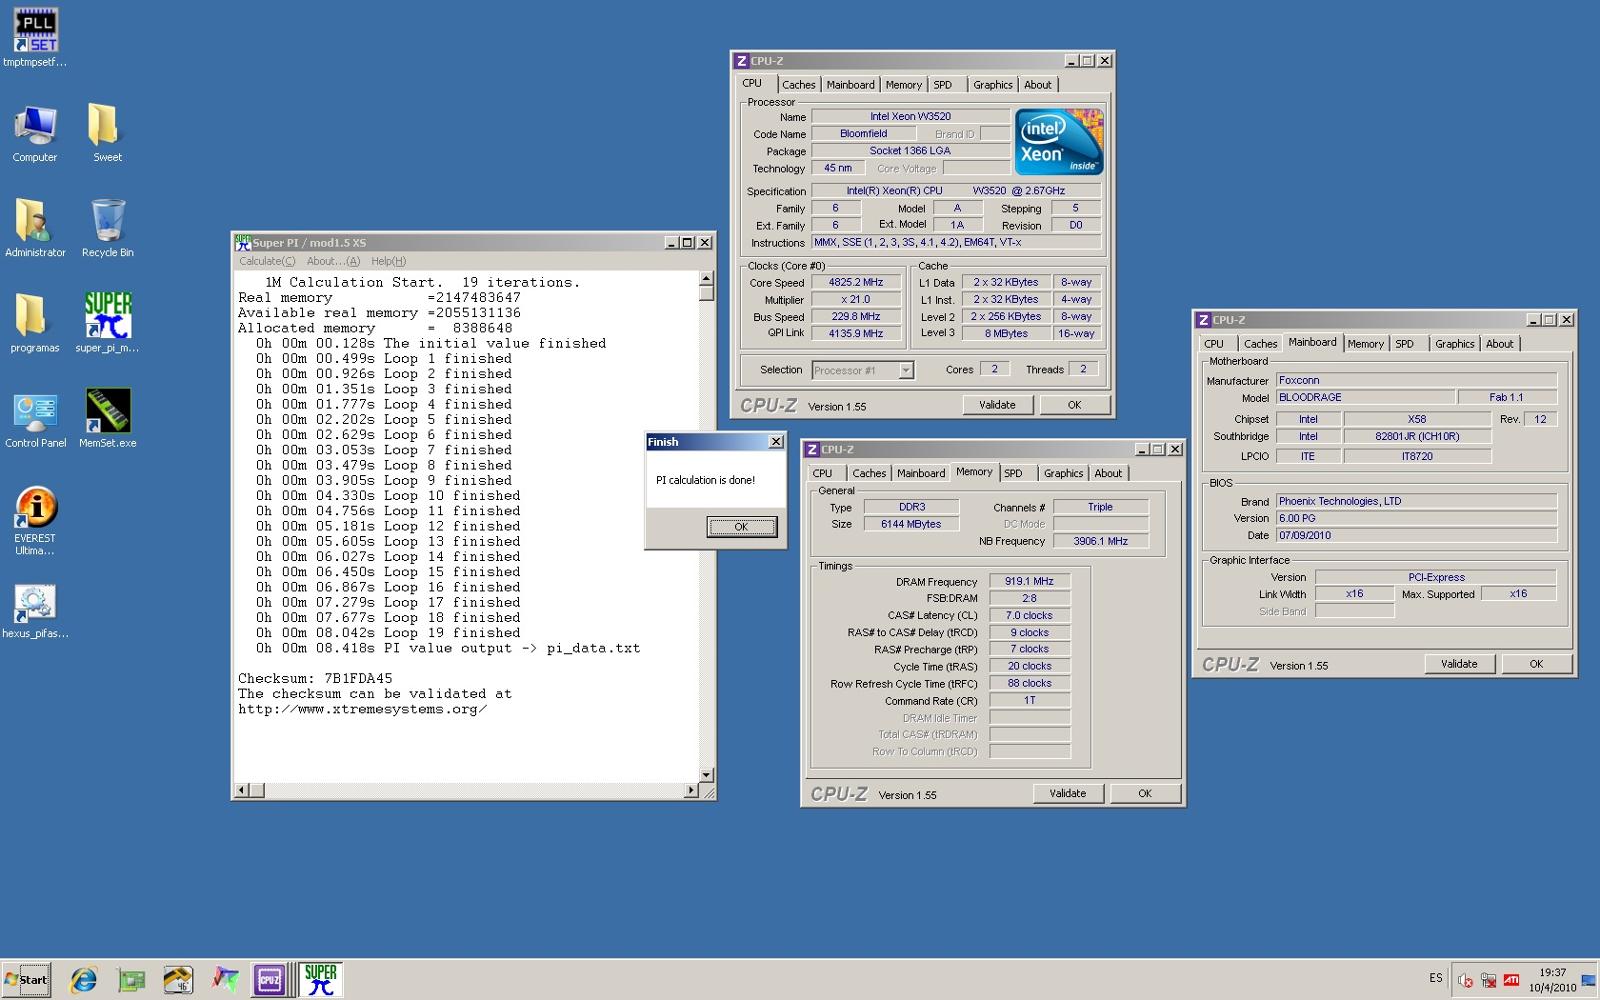The width and height of the screenshot is (1600, 1000).
Task: Launch MemSet.exe from desktop
Action: [x=107, y=419]
